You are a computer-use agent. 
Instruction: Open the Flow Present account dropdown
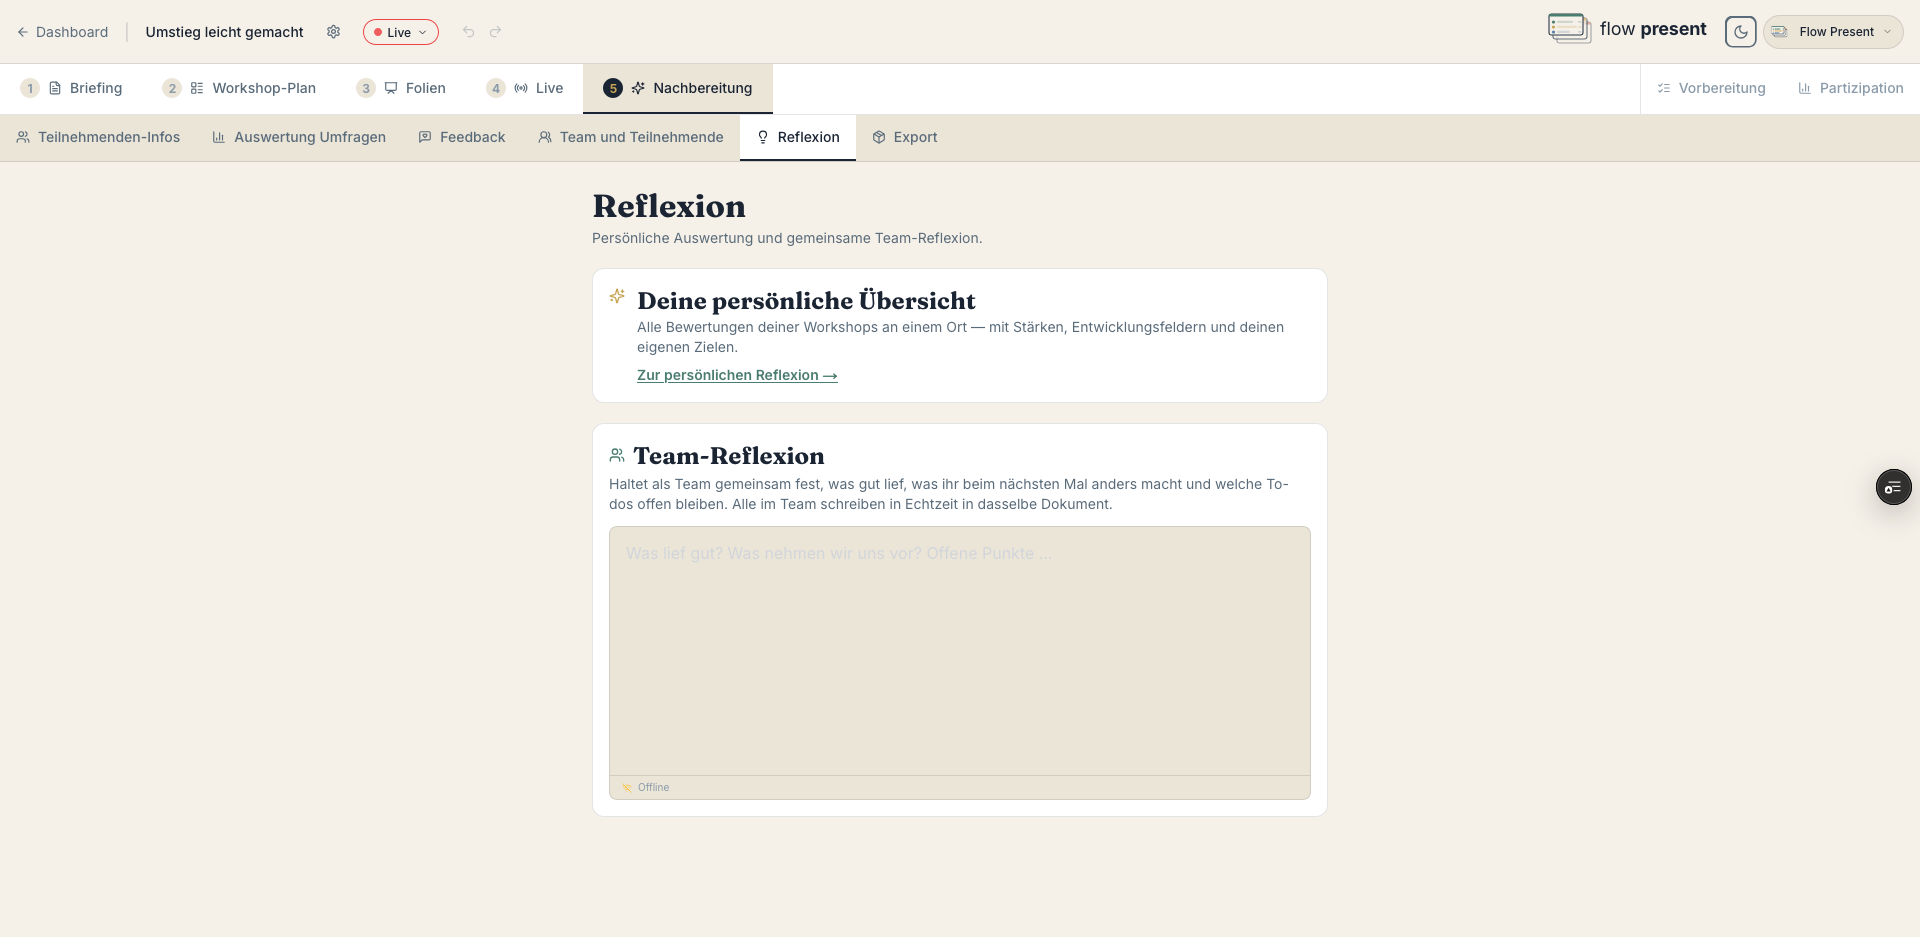coord(1833,32)
